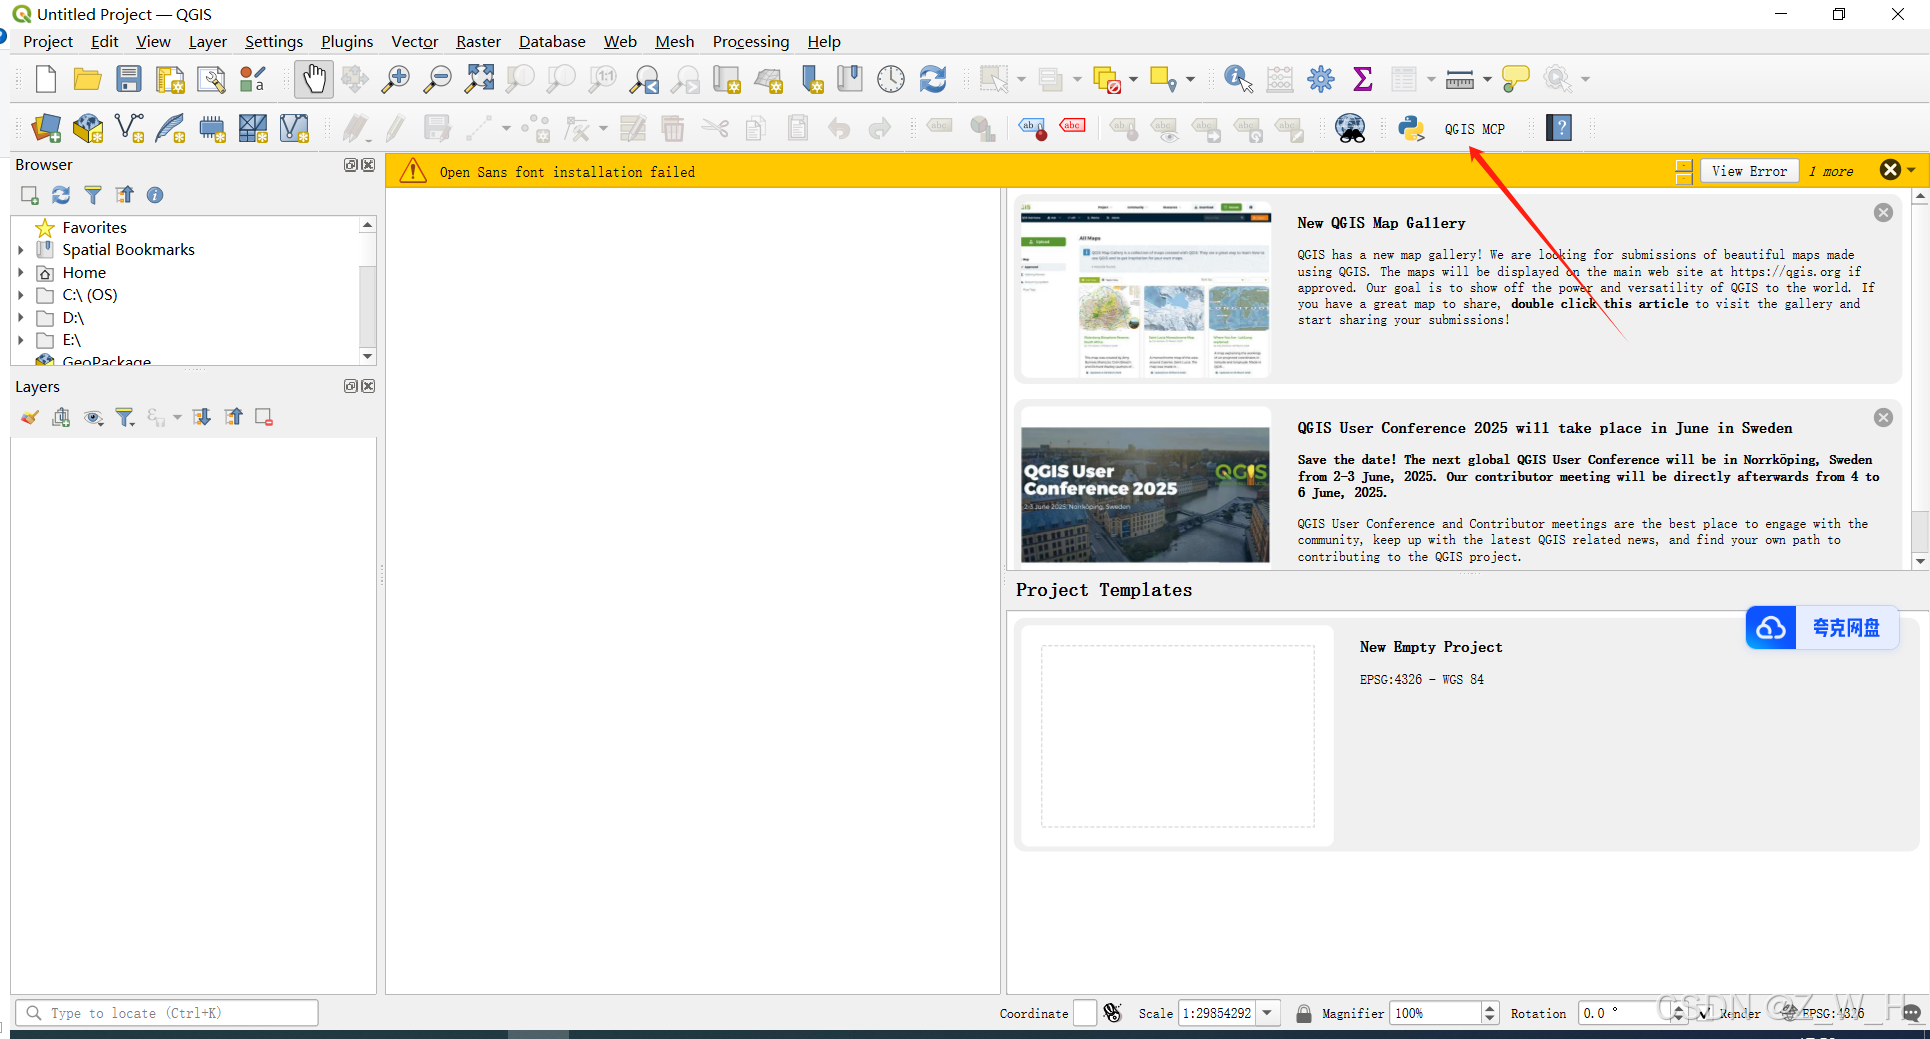Open the Python Console icon
This screenshot has height=1039, width=1930.
pos(1411,128)
